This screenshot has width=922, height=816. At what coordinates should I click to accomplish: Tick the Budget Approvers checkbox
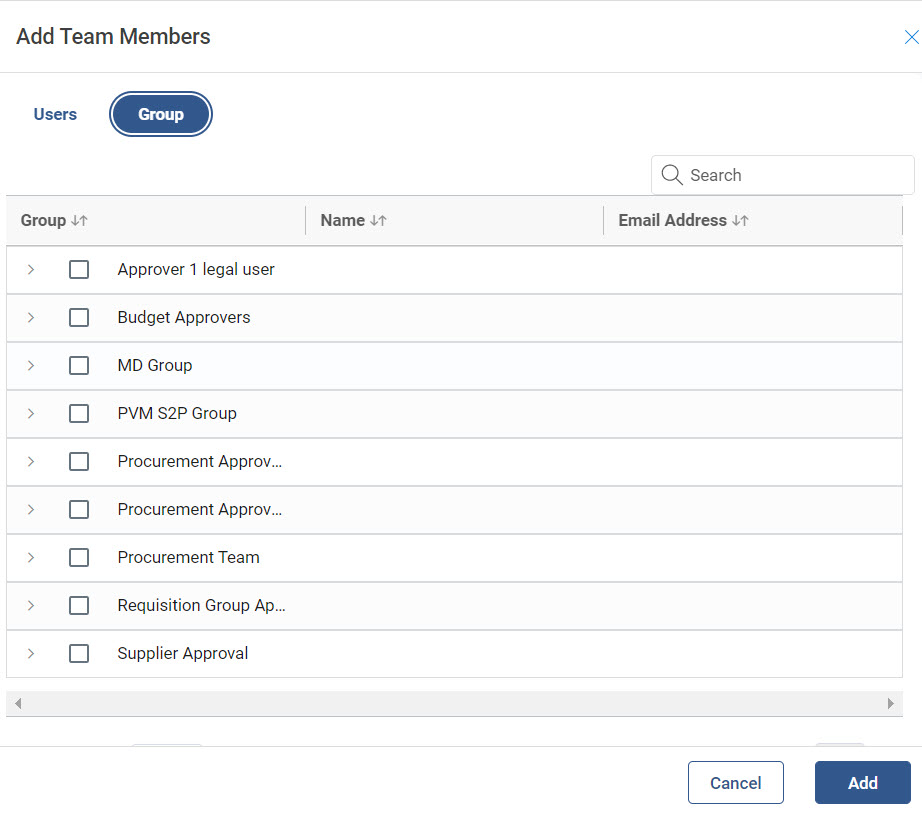[79, 318]
